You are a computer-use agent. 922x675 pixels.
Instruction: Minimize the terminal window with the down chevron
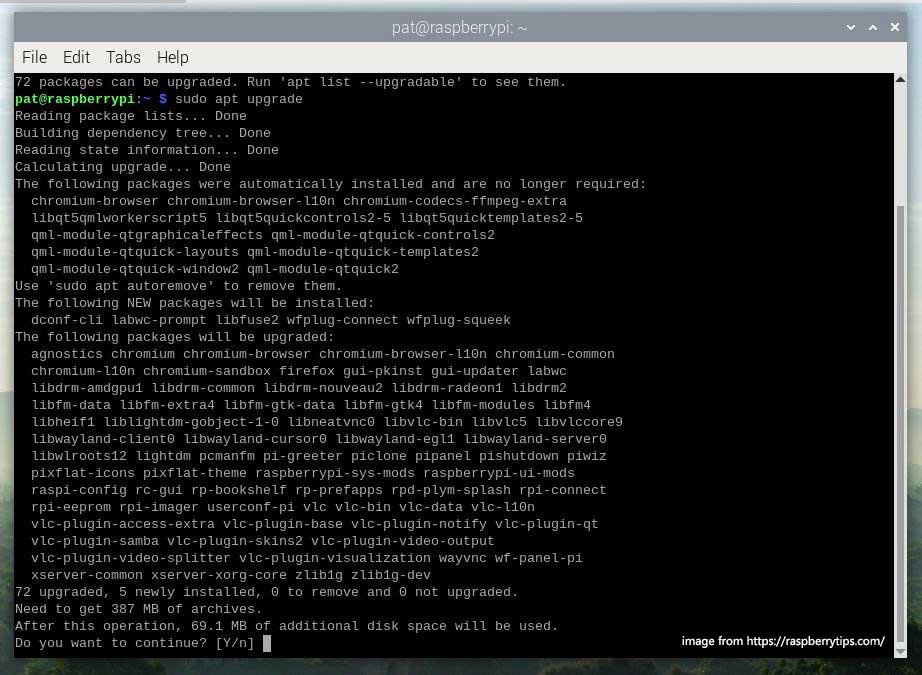850,28
